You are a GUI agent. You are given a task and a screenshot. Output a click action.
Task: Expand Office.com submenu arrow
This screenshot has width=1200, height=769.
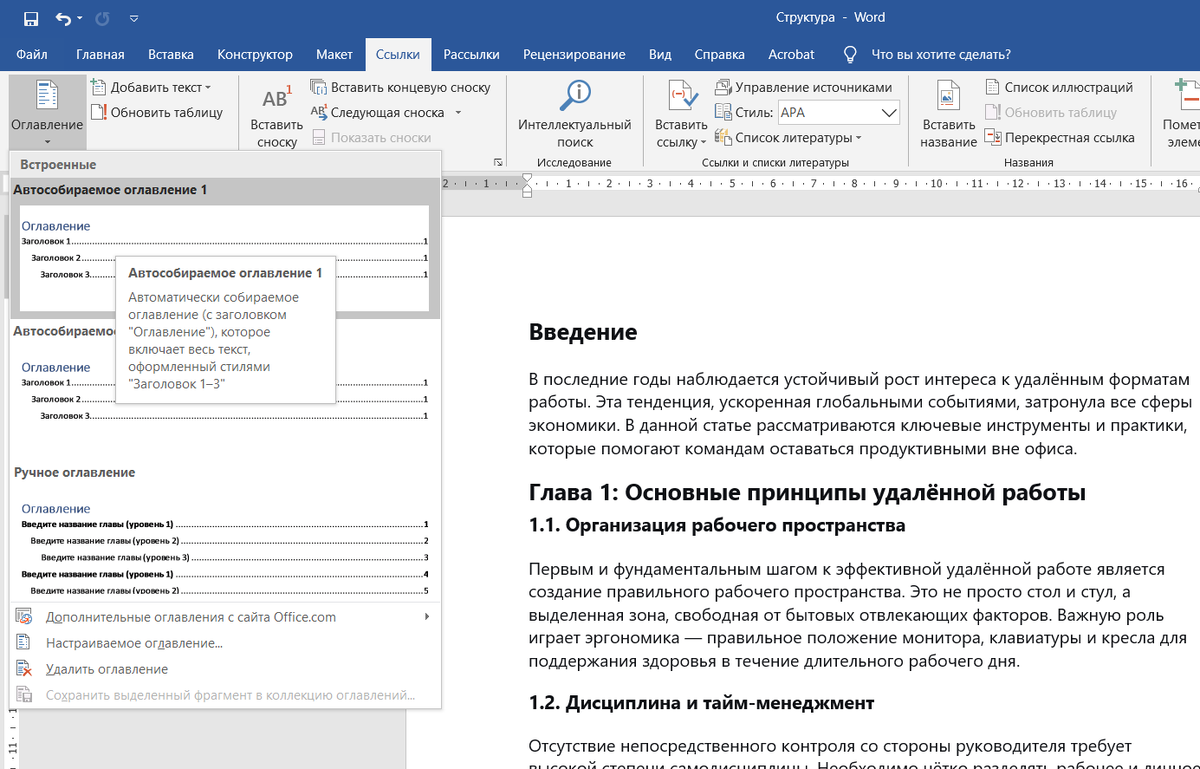coord(427,617)
